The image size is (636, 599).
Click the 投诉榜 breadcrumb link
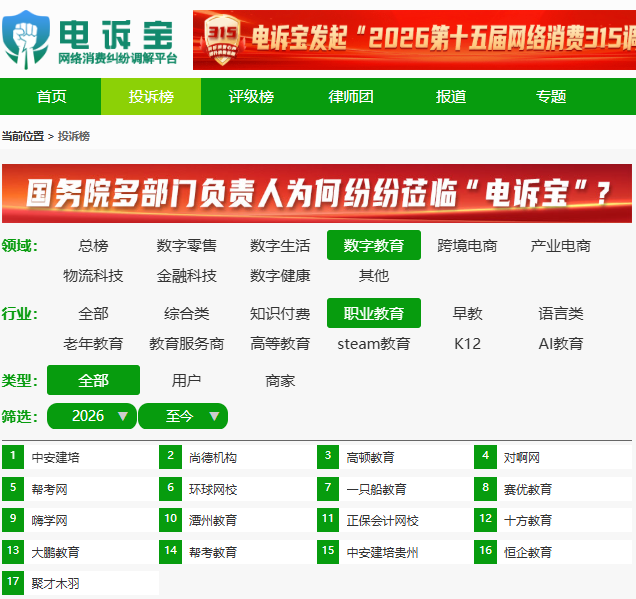pyautogui.click(x=73, y=136)
